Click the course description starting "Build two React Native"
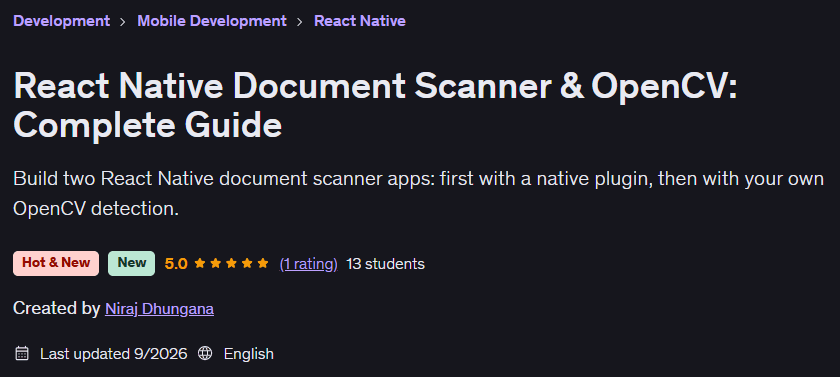 (418, 193)
